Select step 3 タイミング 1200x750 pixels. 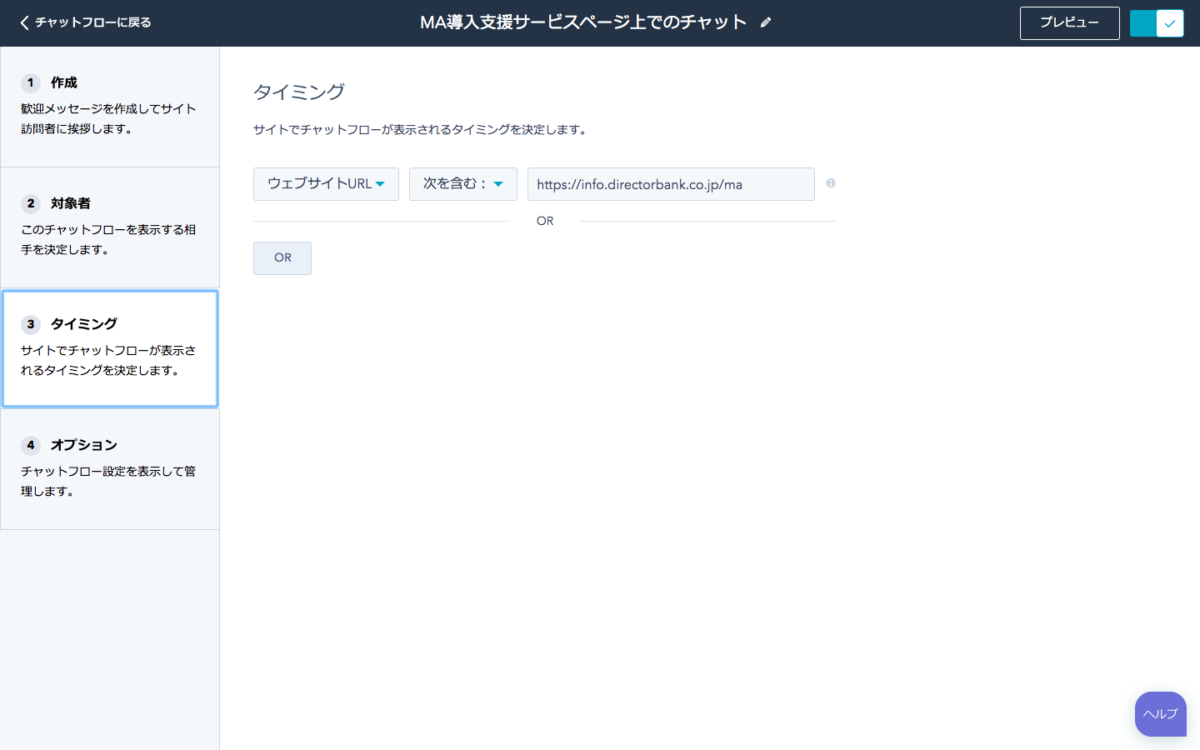(110, 348)
